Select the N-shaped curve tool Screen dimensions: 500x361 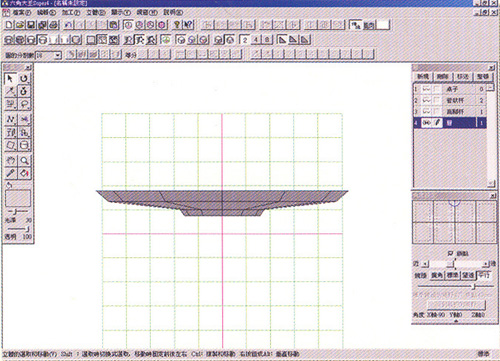pos(10,119)
